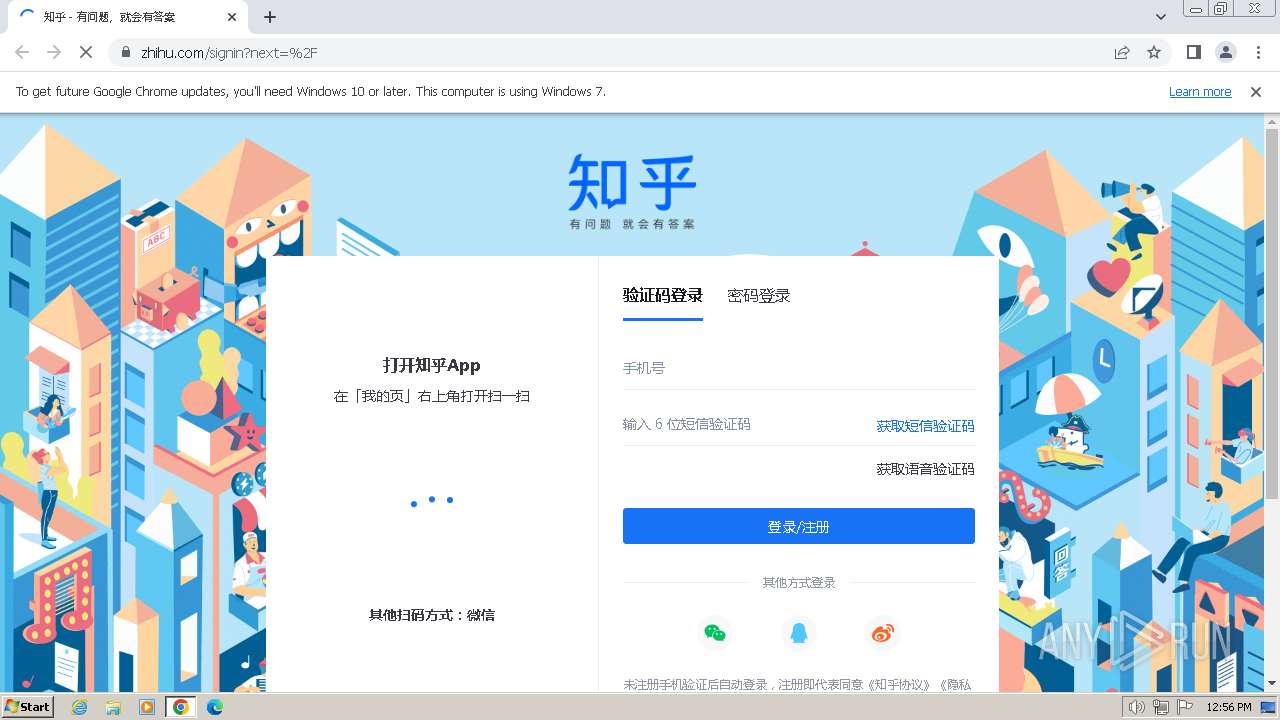Open the tab search dropdown
The image size is (1280, 720).
click(1160, 17)
